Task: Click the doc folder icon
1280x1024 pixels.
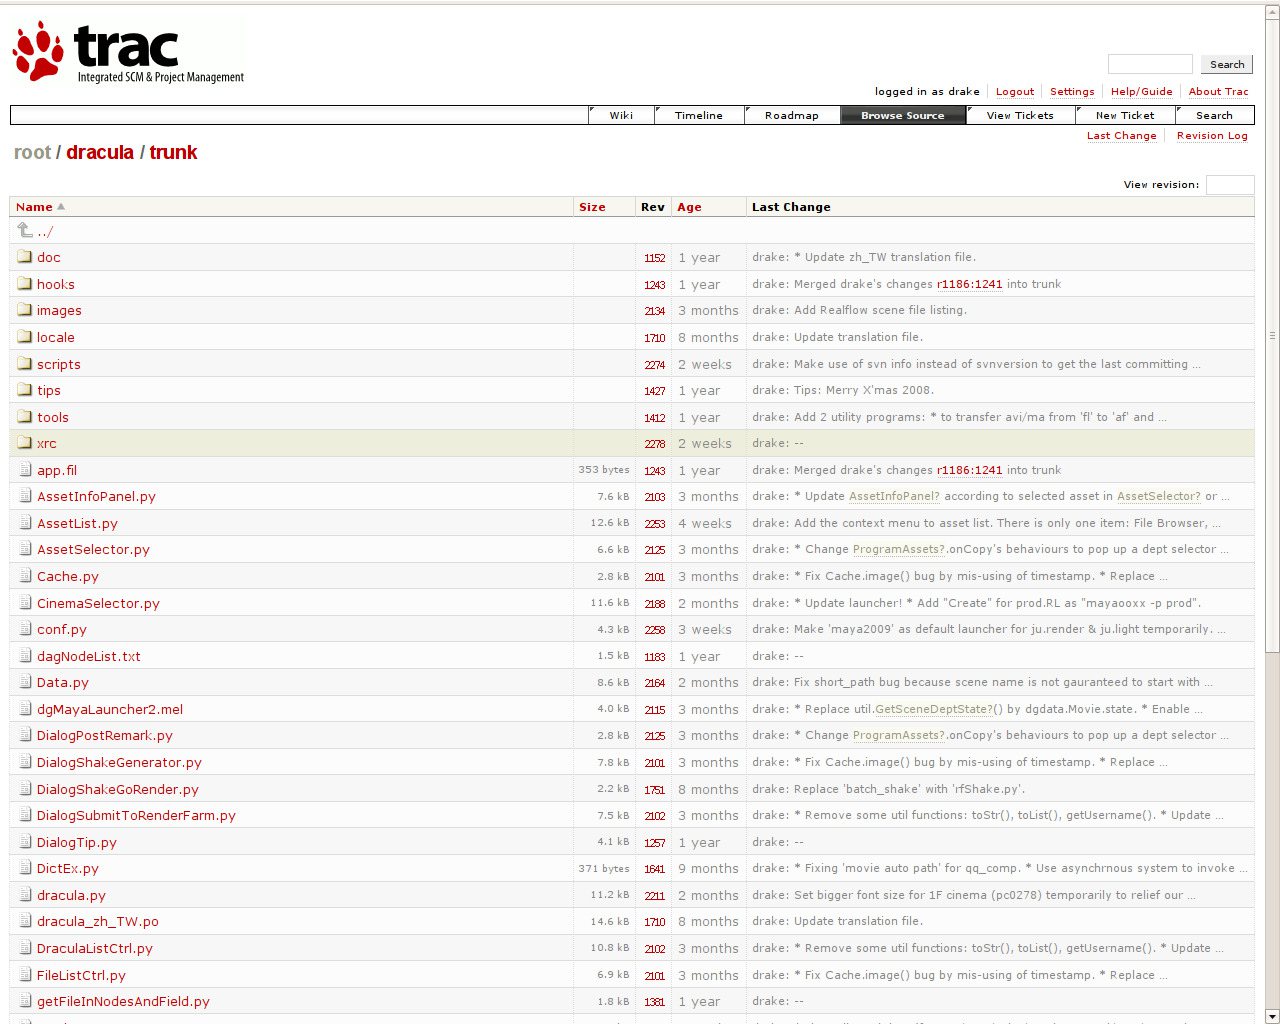Action: coord(25,257)
